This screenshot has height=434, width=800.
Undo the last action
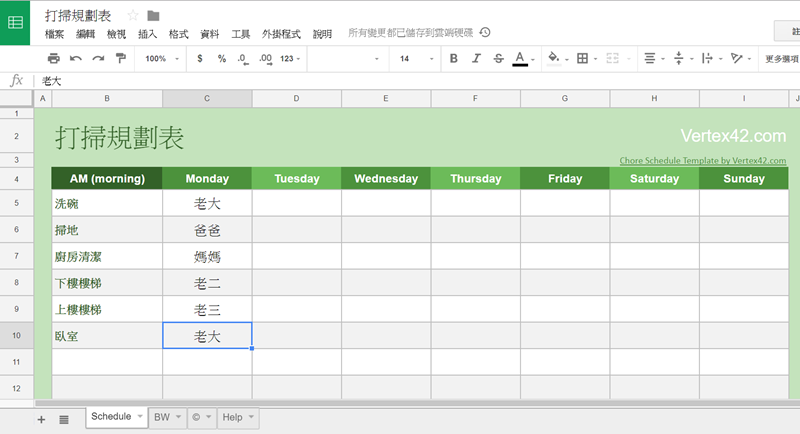point(76,59)
